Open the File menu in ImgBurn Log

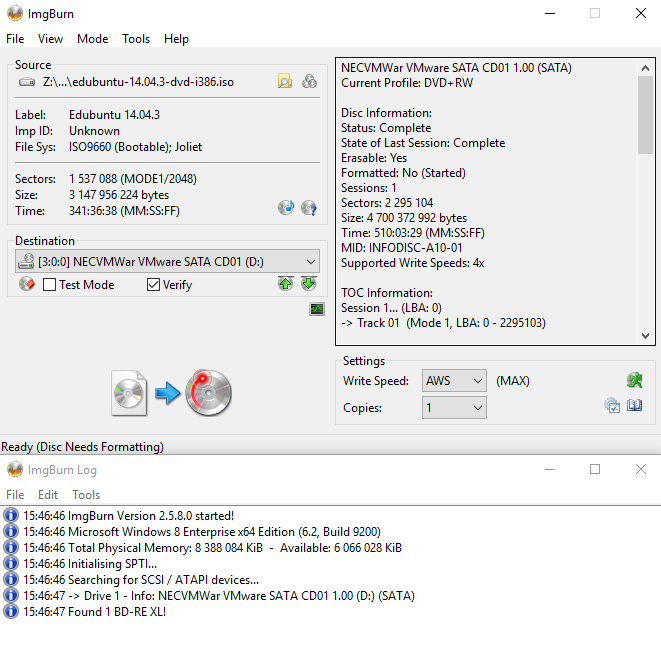[x=15, y=495]
